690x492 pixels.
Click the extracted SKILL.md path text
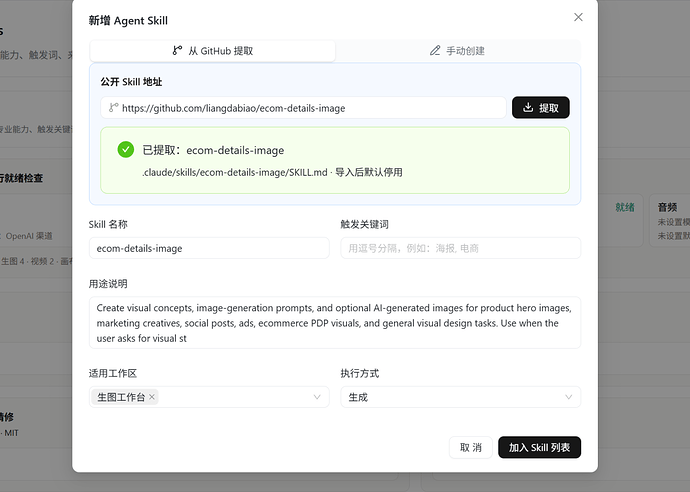coord(235,173)
